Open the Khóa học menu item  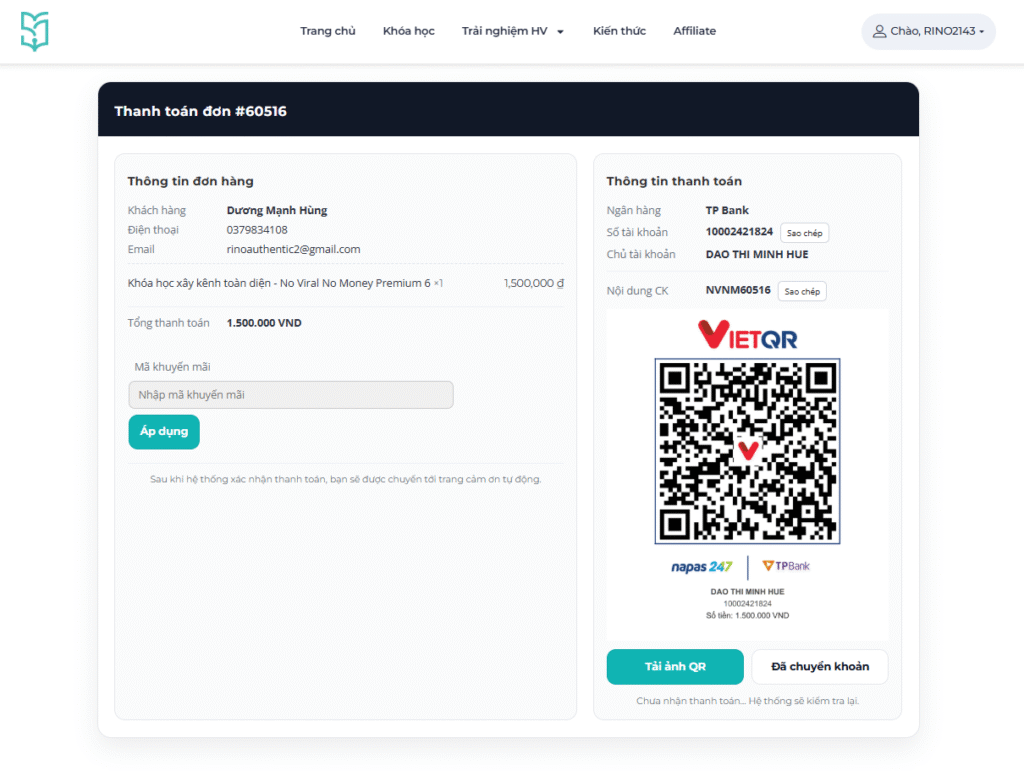click(x=408, y=31)
